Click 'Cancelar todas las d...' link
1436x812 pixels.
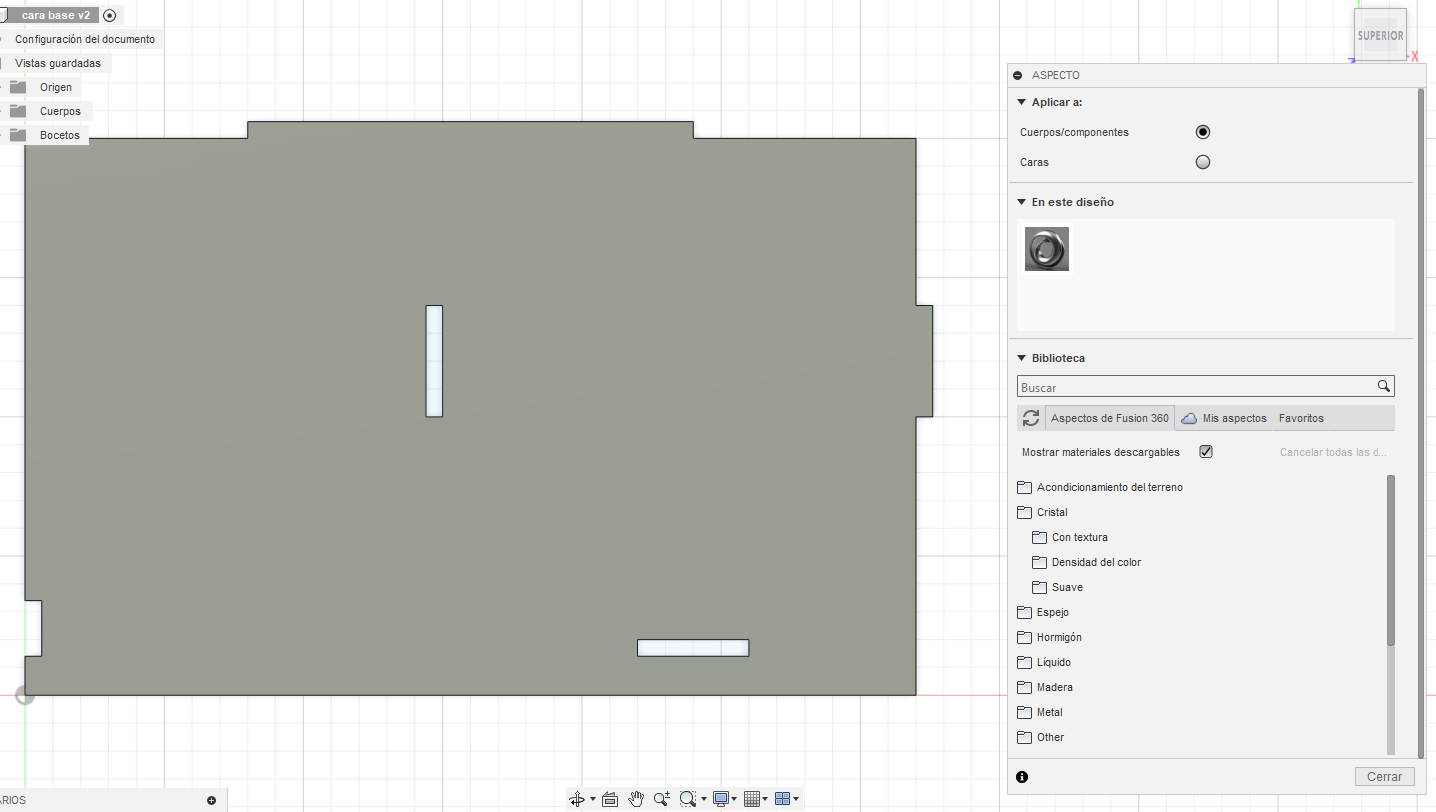1333,452
